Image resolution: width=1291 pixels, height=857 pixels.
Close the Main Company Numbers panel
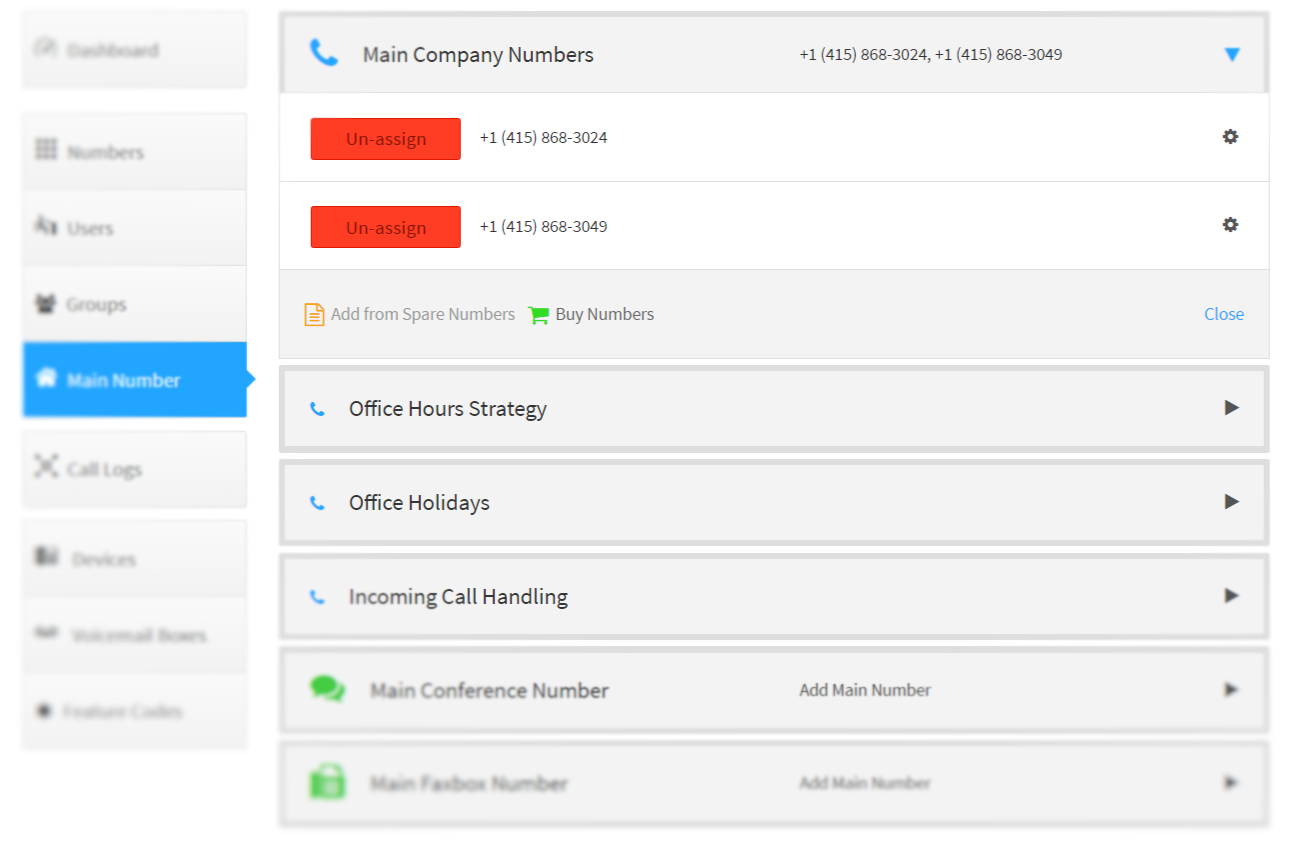[x=1224, y=314]
